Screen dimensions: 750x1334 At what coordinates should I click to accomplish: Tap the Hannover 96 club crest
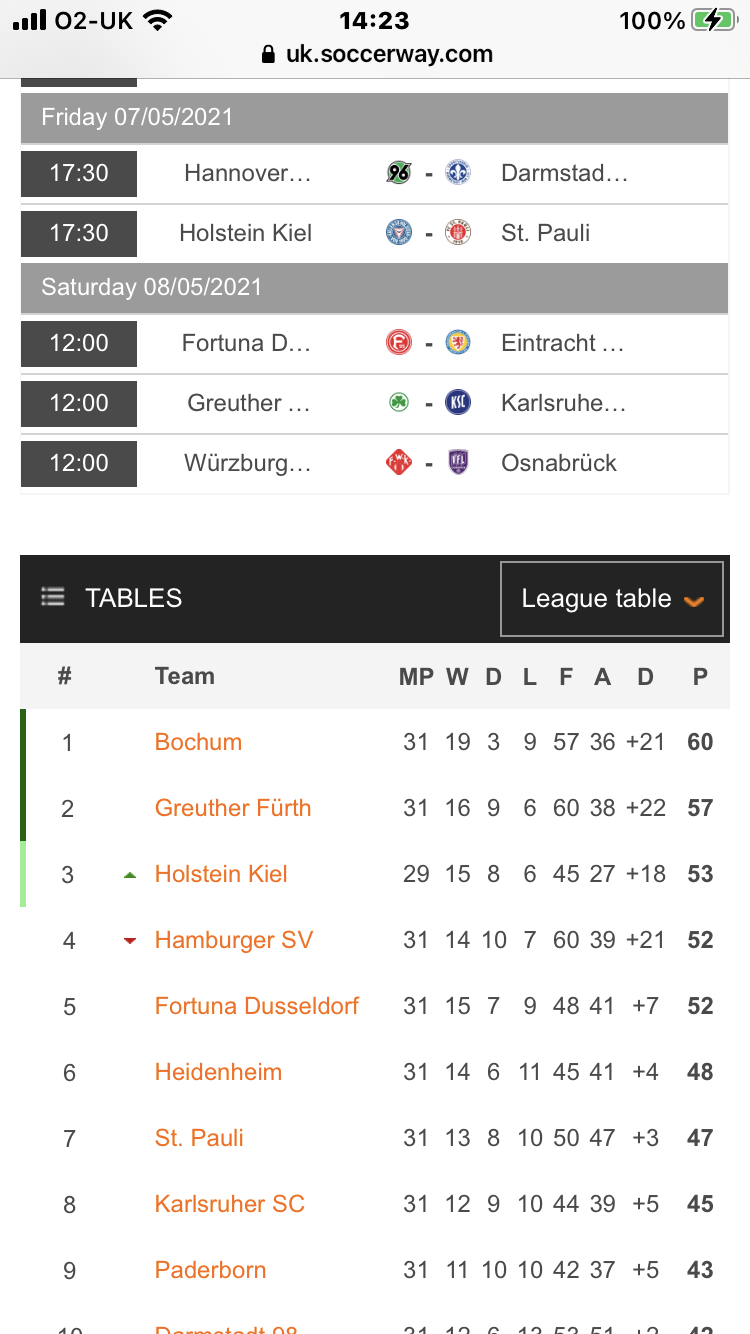point(399,173)
